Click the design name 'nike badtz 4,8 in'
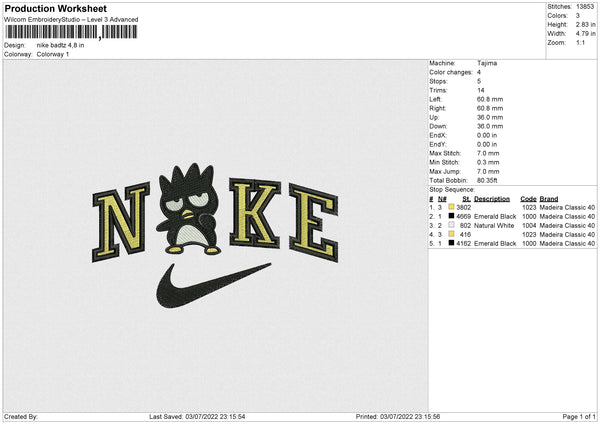The height and width of the screenshot is (424, 600). pyautogui.click(x=60, y=45)
